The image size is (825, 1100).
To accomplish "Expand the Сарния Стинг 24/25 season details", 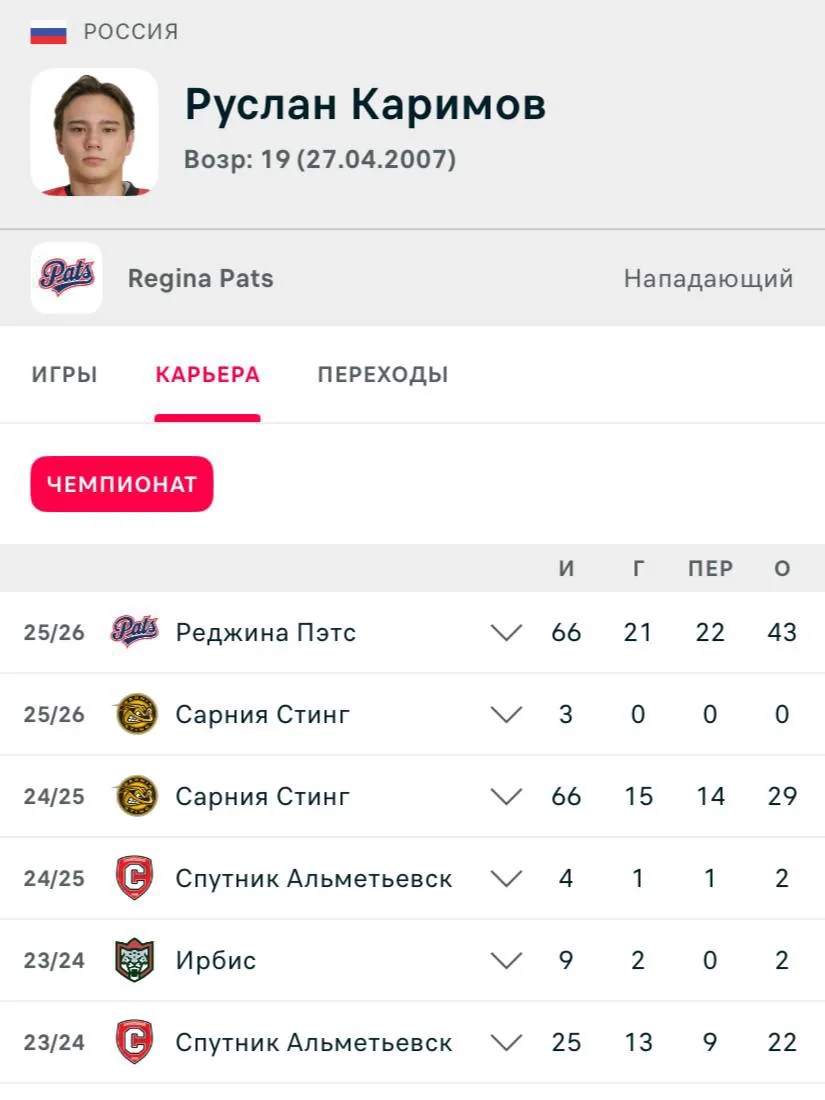I will click(x=506, y=797).
